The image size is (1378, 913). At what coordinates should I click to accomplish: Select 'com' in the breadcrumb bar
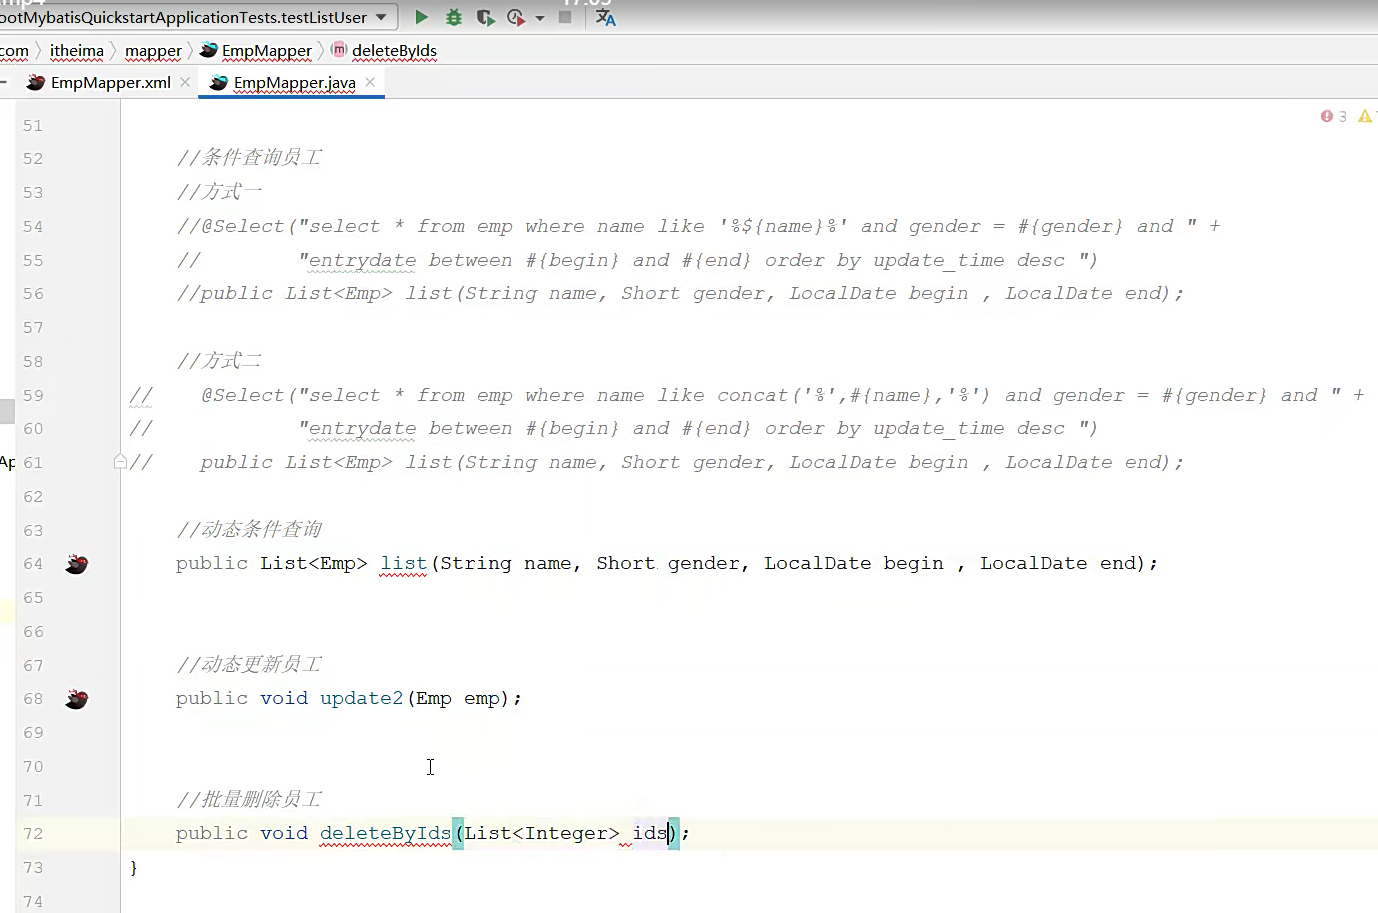pyautogui.click(x=14, y=51)
